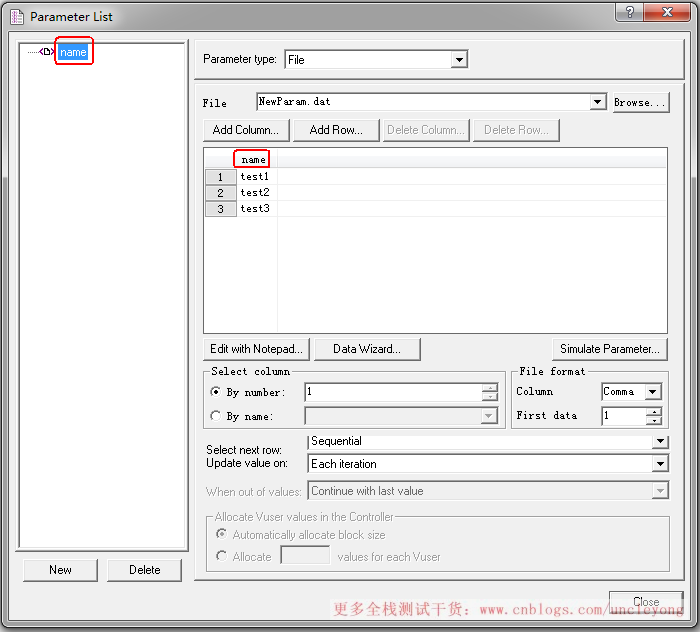
Task: Open Edit with Notepad...
Action: point(256,349)
